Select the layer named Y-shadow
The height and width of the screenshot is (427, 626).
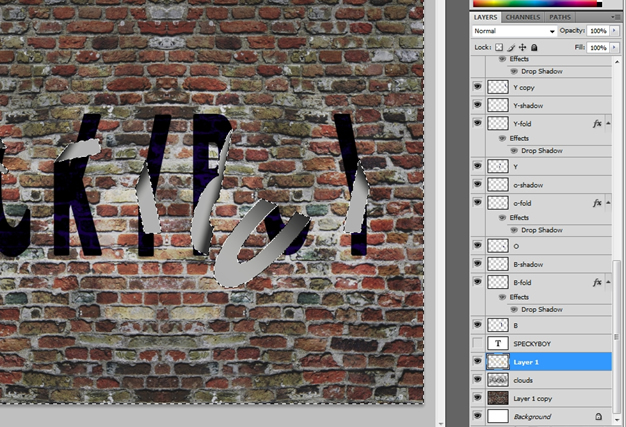pos(528,106)
